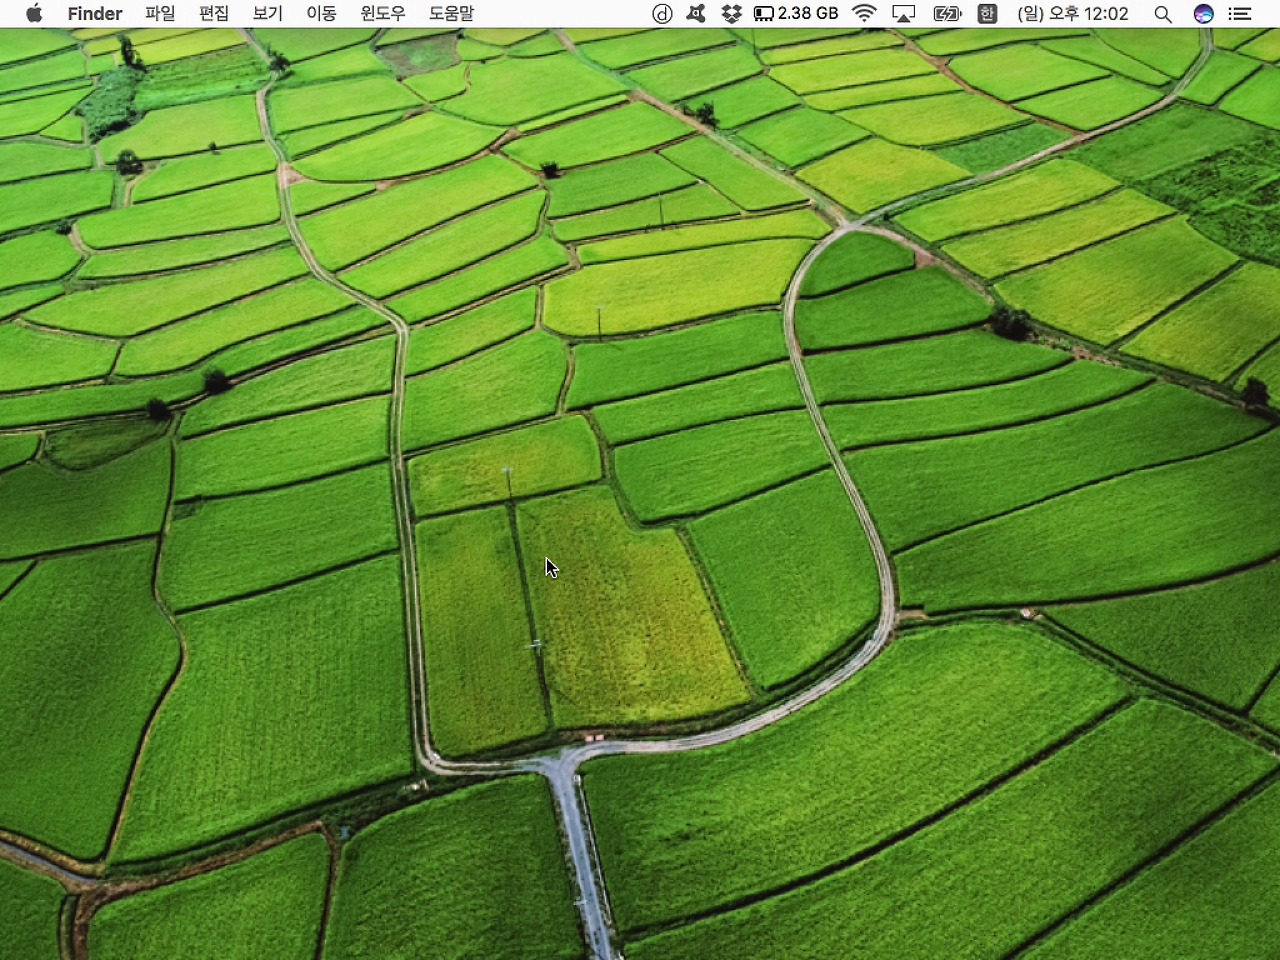Click the clock showing 오후 12:02
The image size is (1280, 960).
coord(1073,13)
